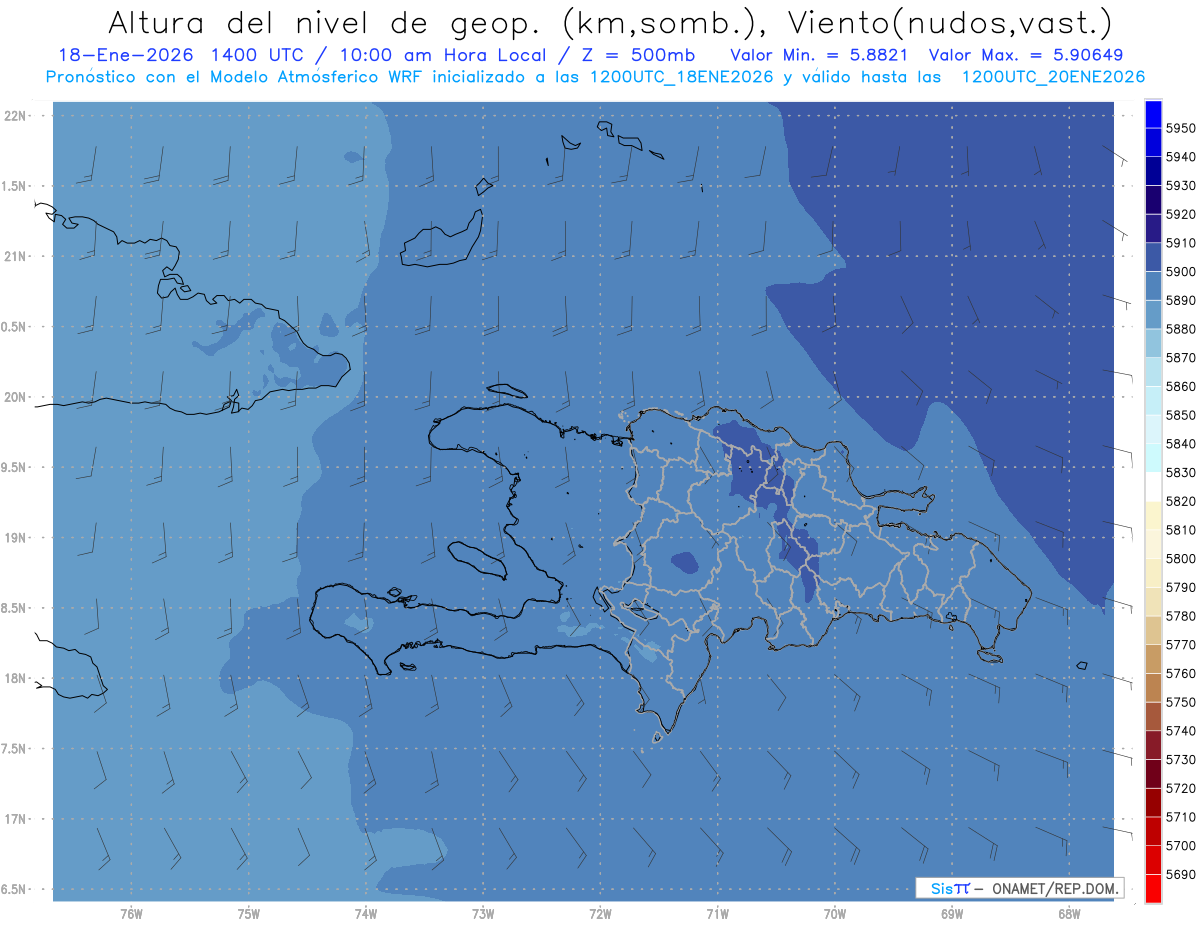Screen dimensions: 1200x927
Task: Click the '5720' legend label
Action: pyautogui.click(x=1180, y=788)
